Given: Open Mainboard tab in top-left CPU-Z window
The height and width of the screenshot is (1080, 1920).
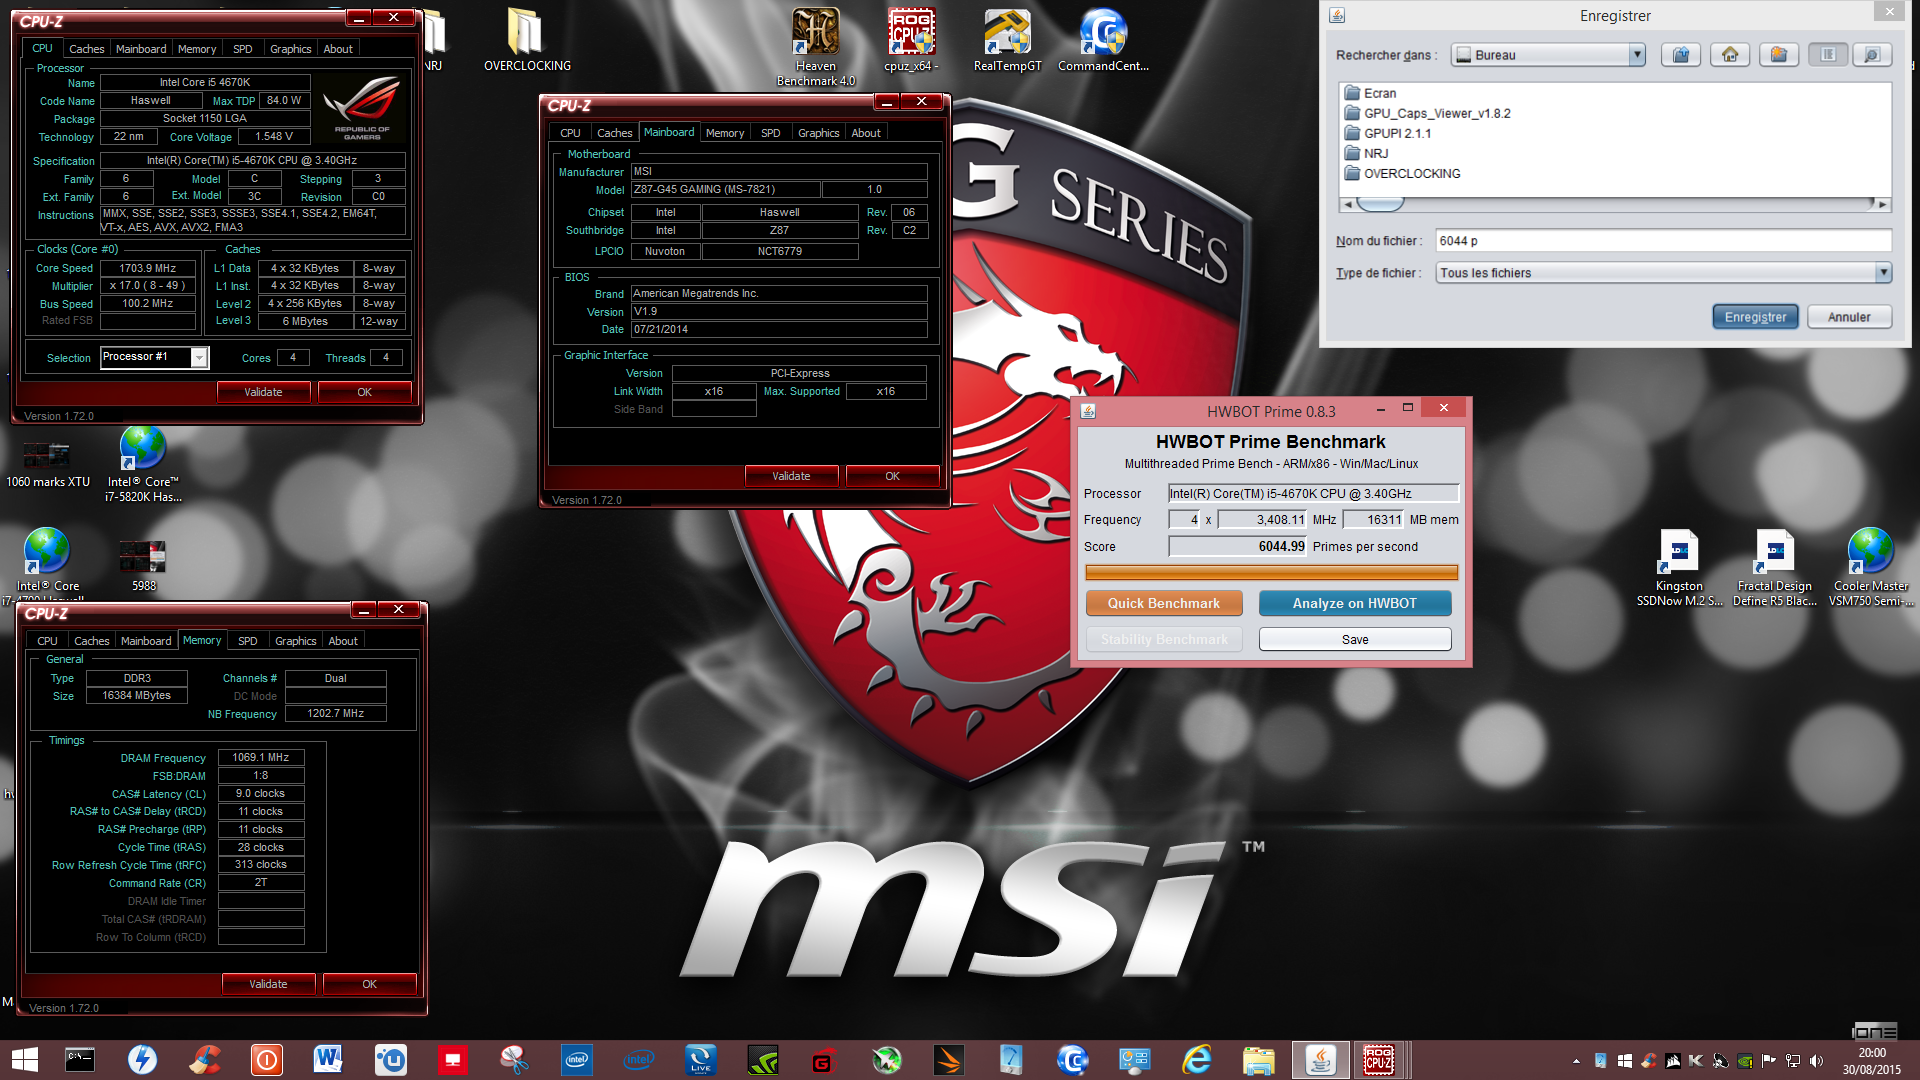Looking at the screenshot, I should pos(141,48).
